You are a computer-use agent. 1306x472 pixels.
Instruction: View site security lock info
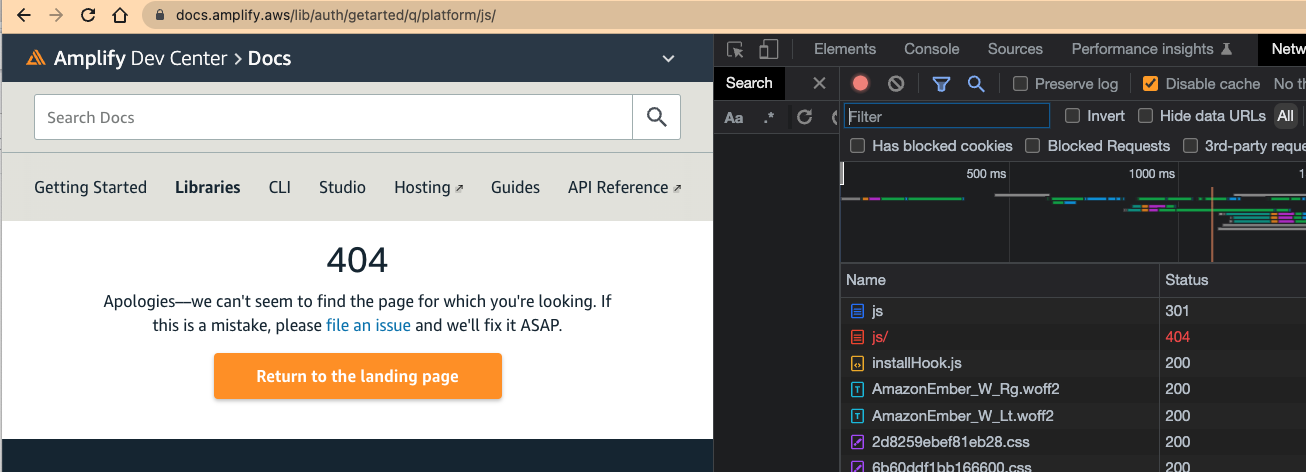(x=160, y=15)
